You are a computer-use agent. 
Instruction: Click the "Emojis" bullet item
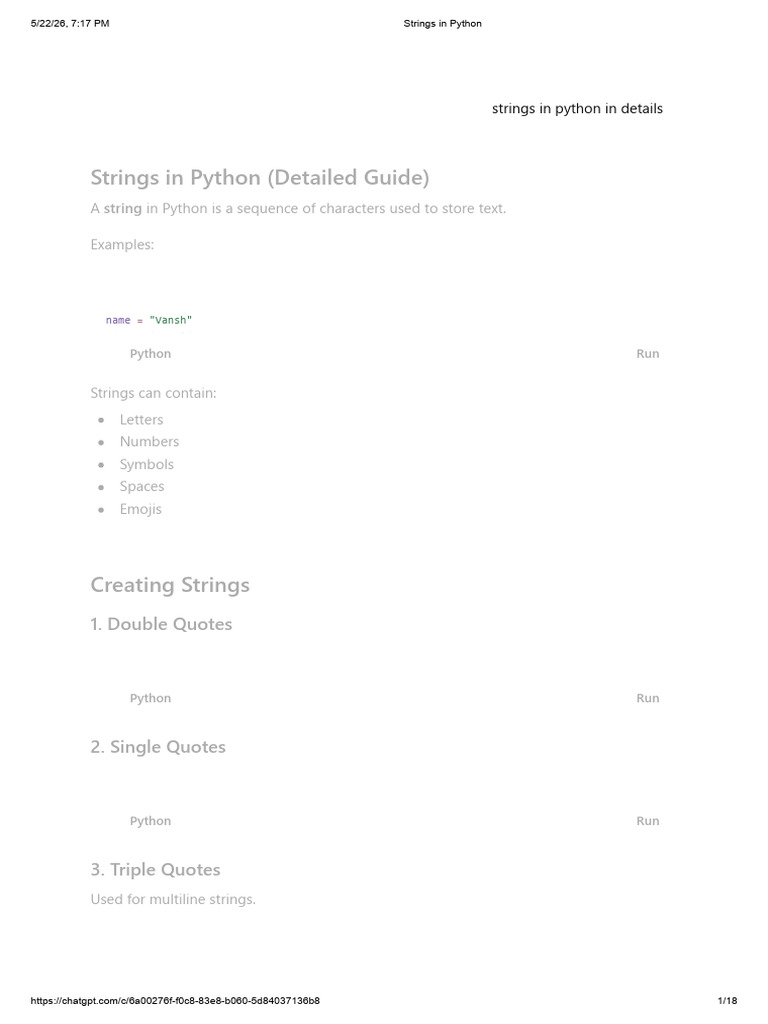(x=140, y=509)
